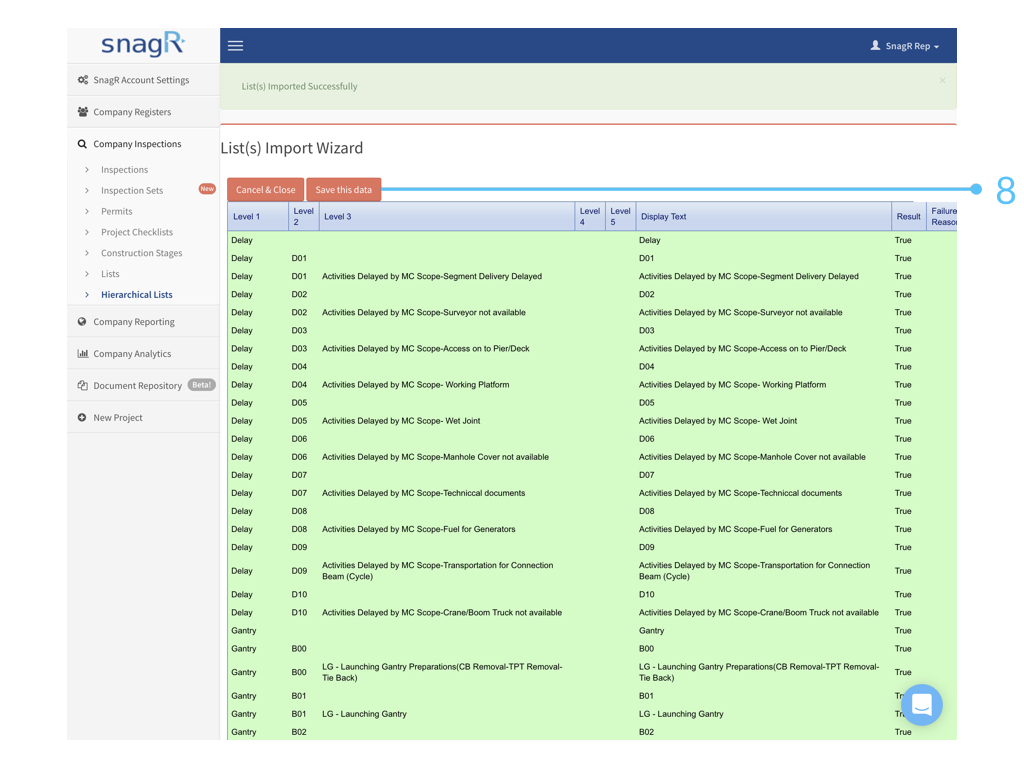The height and width of the screenshot is (768, 1024).
Task: Click Company Registers people icon
Action: tap(83, 112)
